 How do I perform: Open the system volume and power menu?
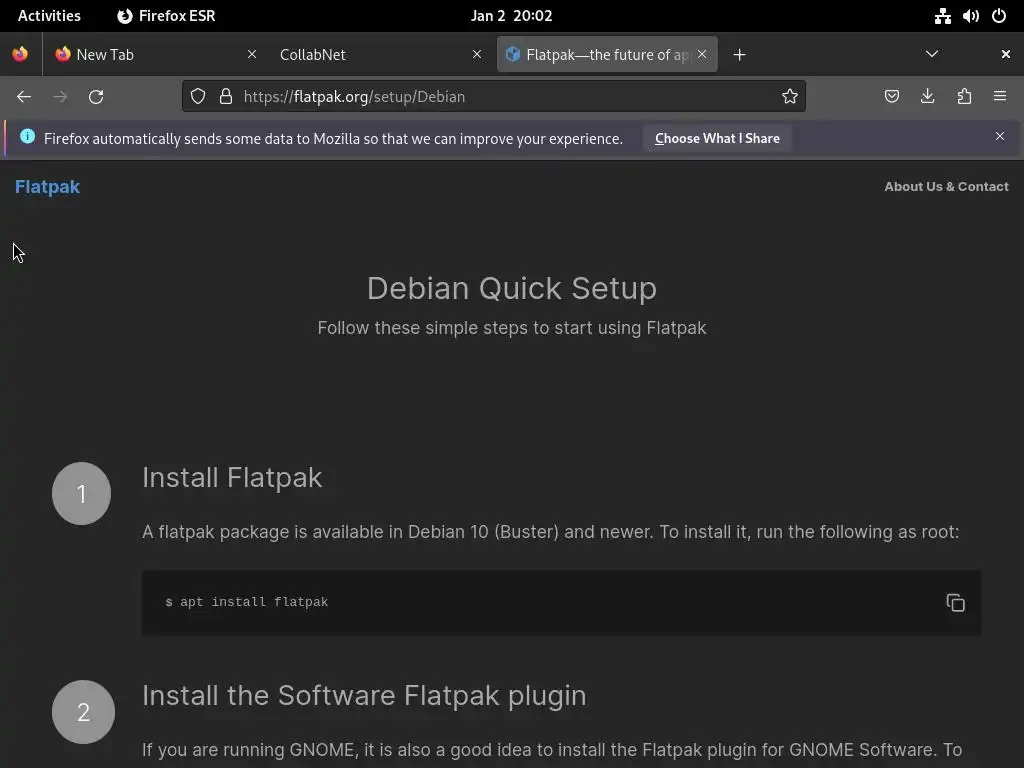pos(971,16)
